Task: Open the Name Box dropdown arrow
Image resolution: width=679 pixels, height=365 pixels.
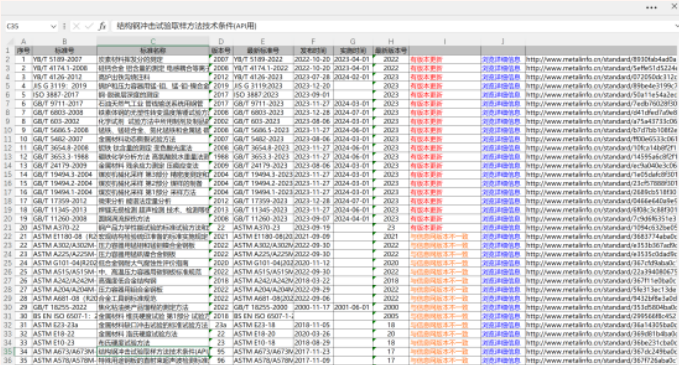Action: tap(53, 26)
